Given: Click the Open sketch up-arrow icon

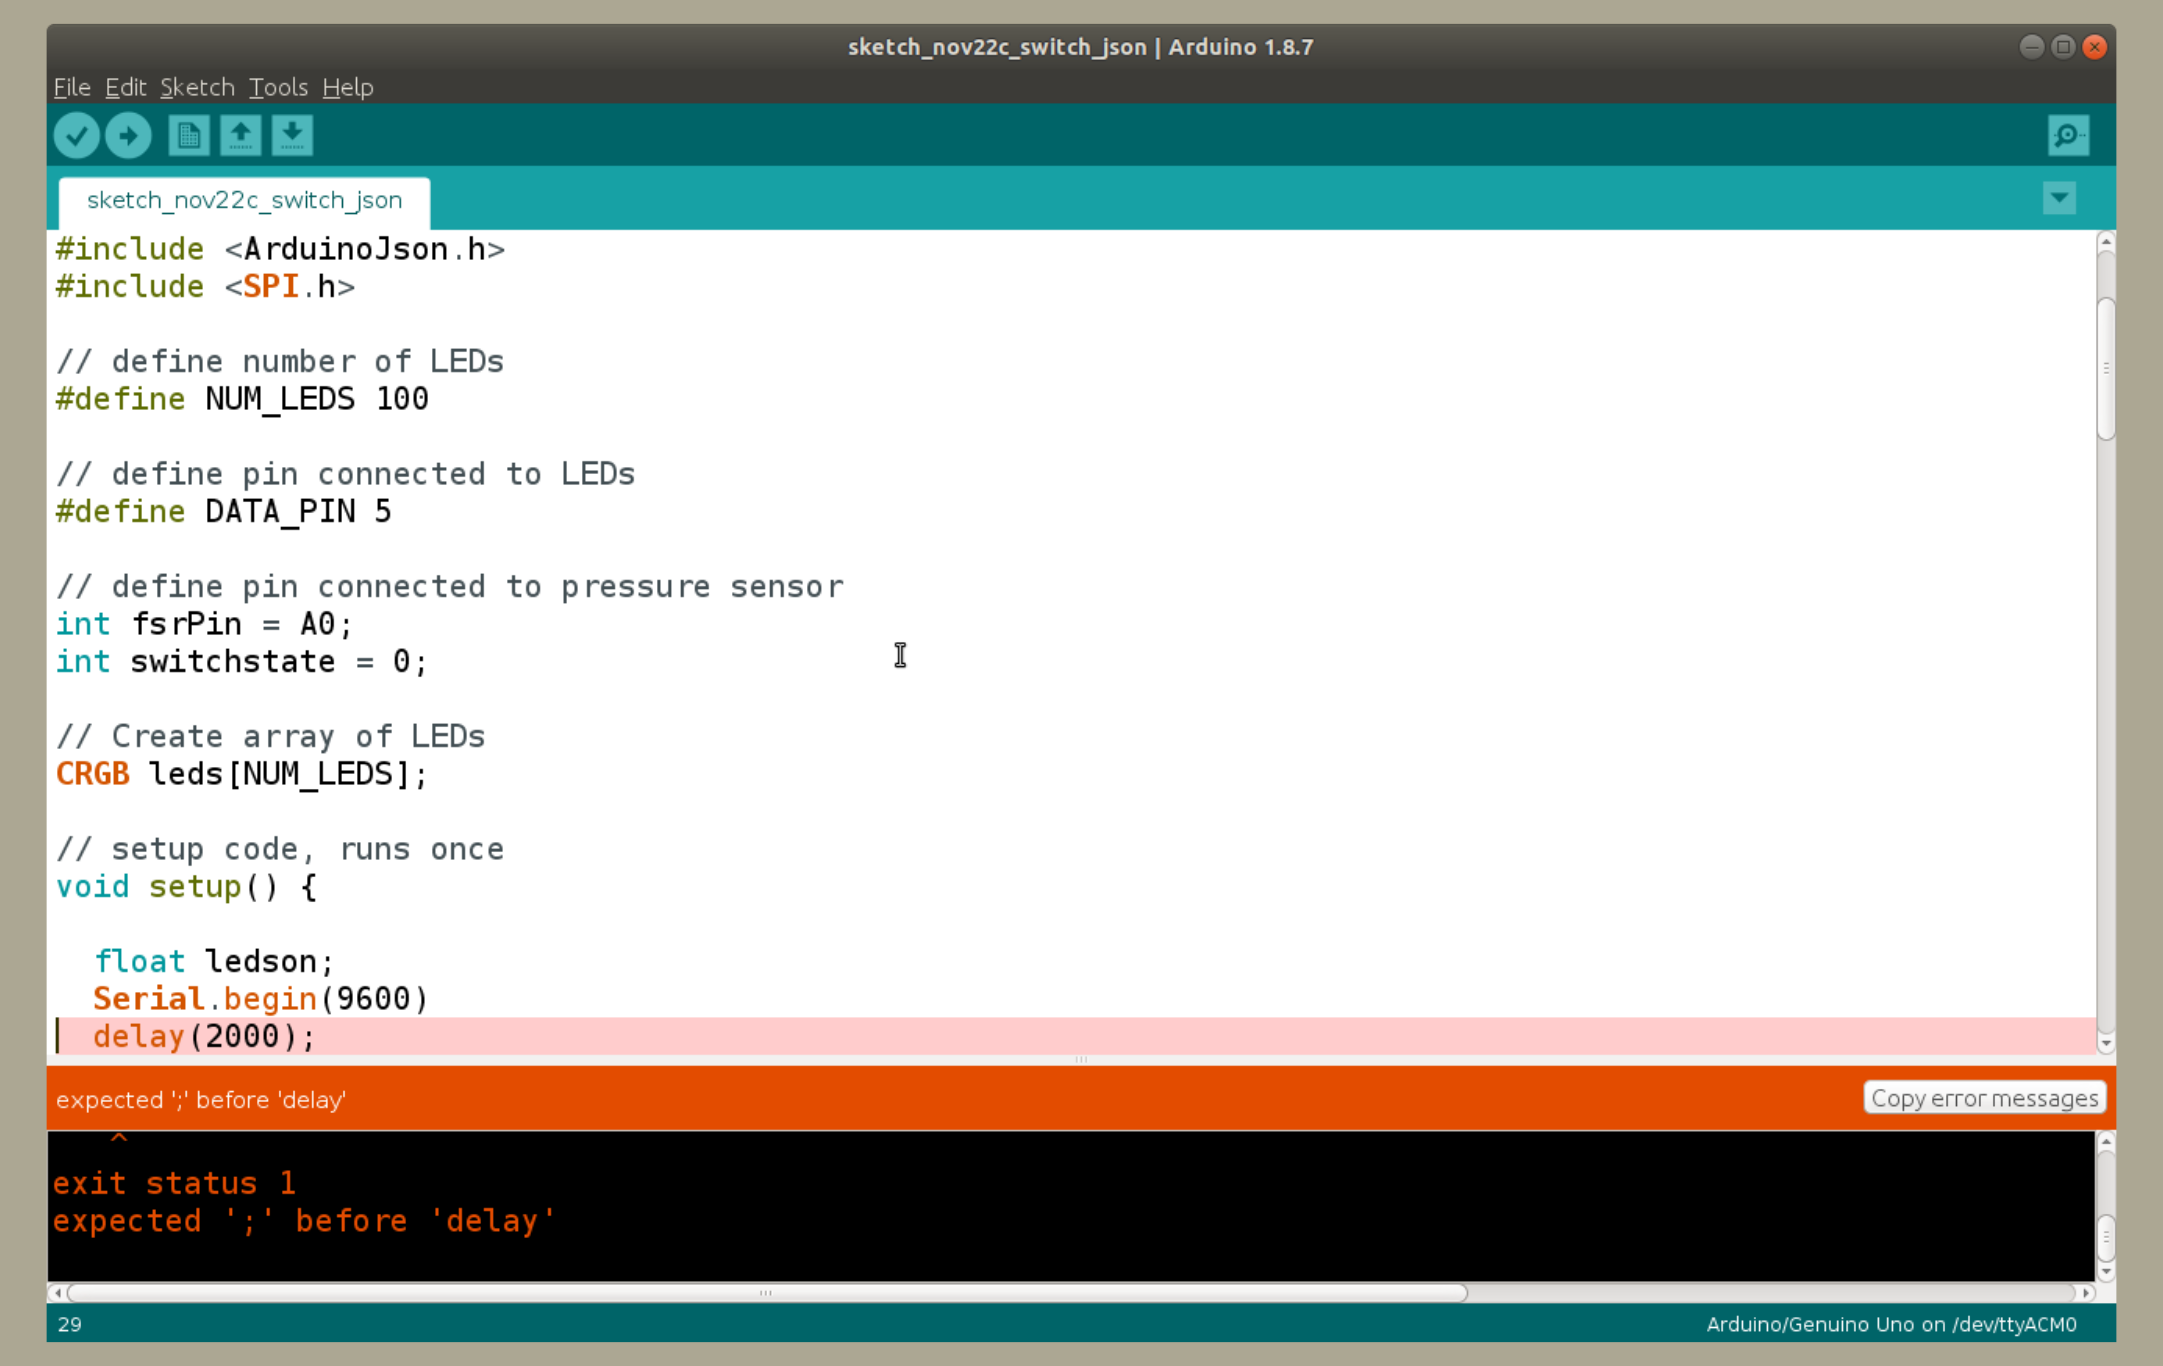Looking at the screenshot, I should (240, 135).
